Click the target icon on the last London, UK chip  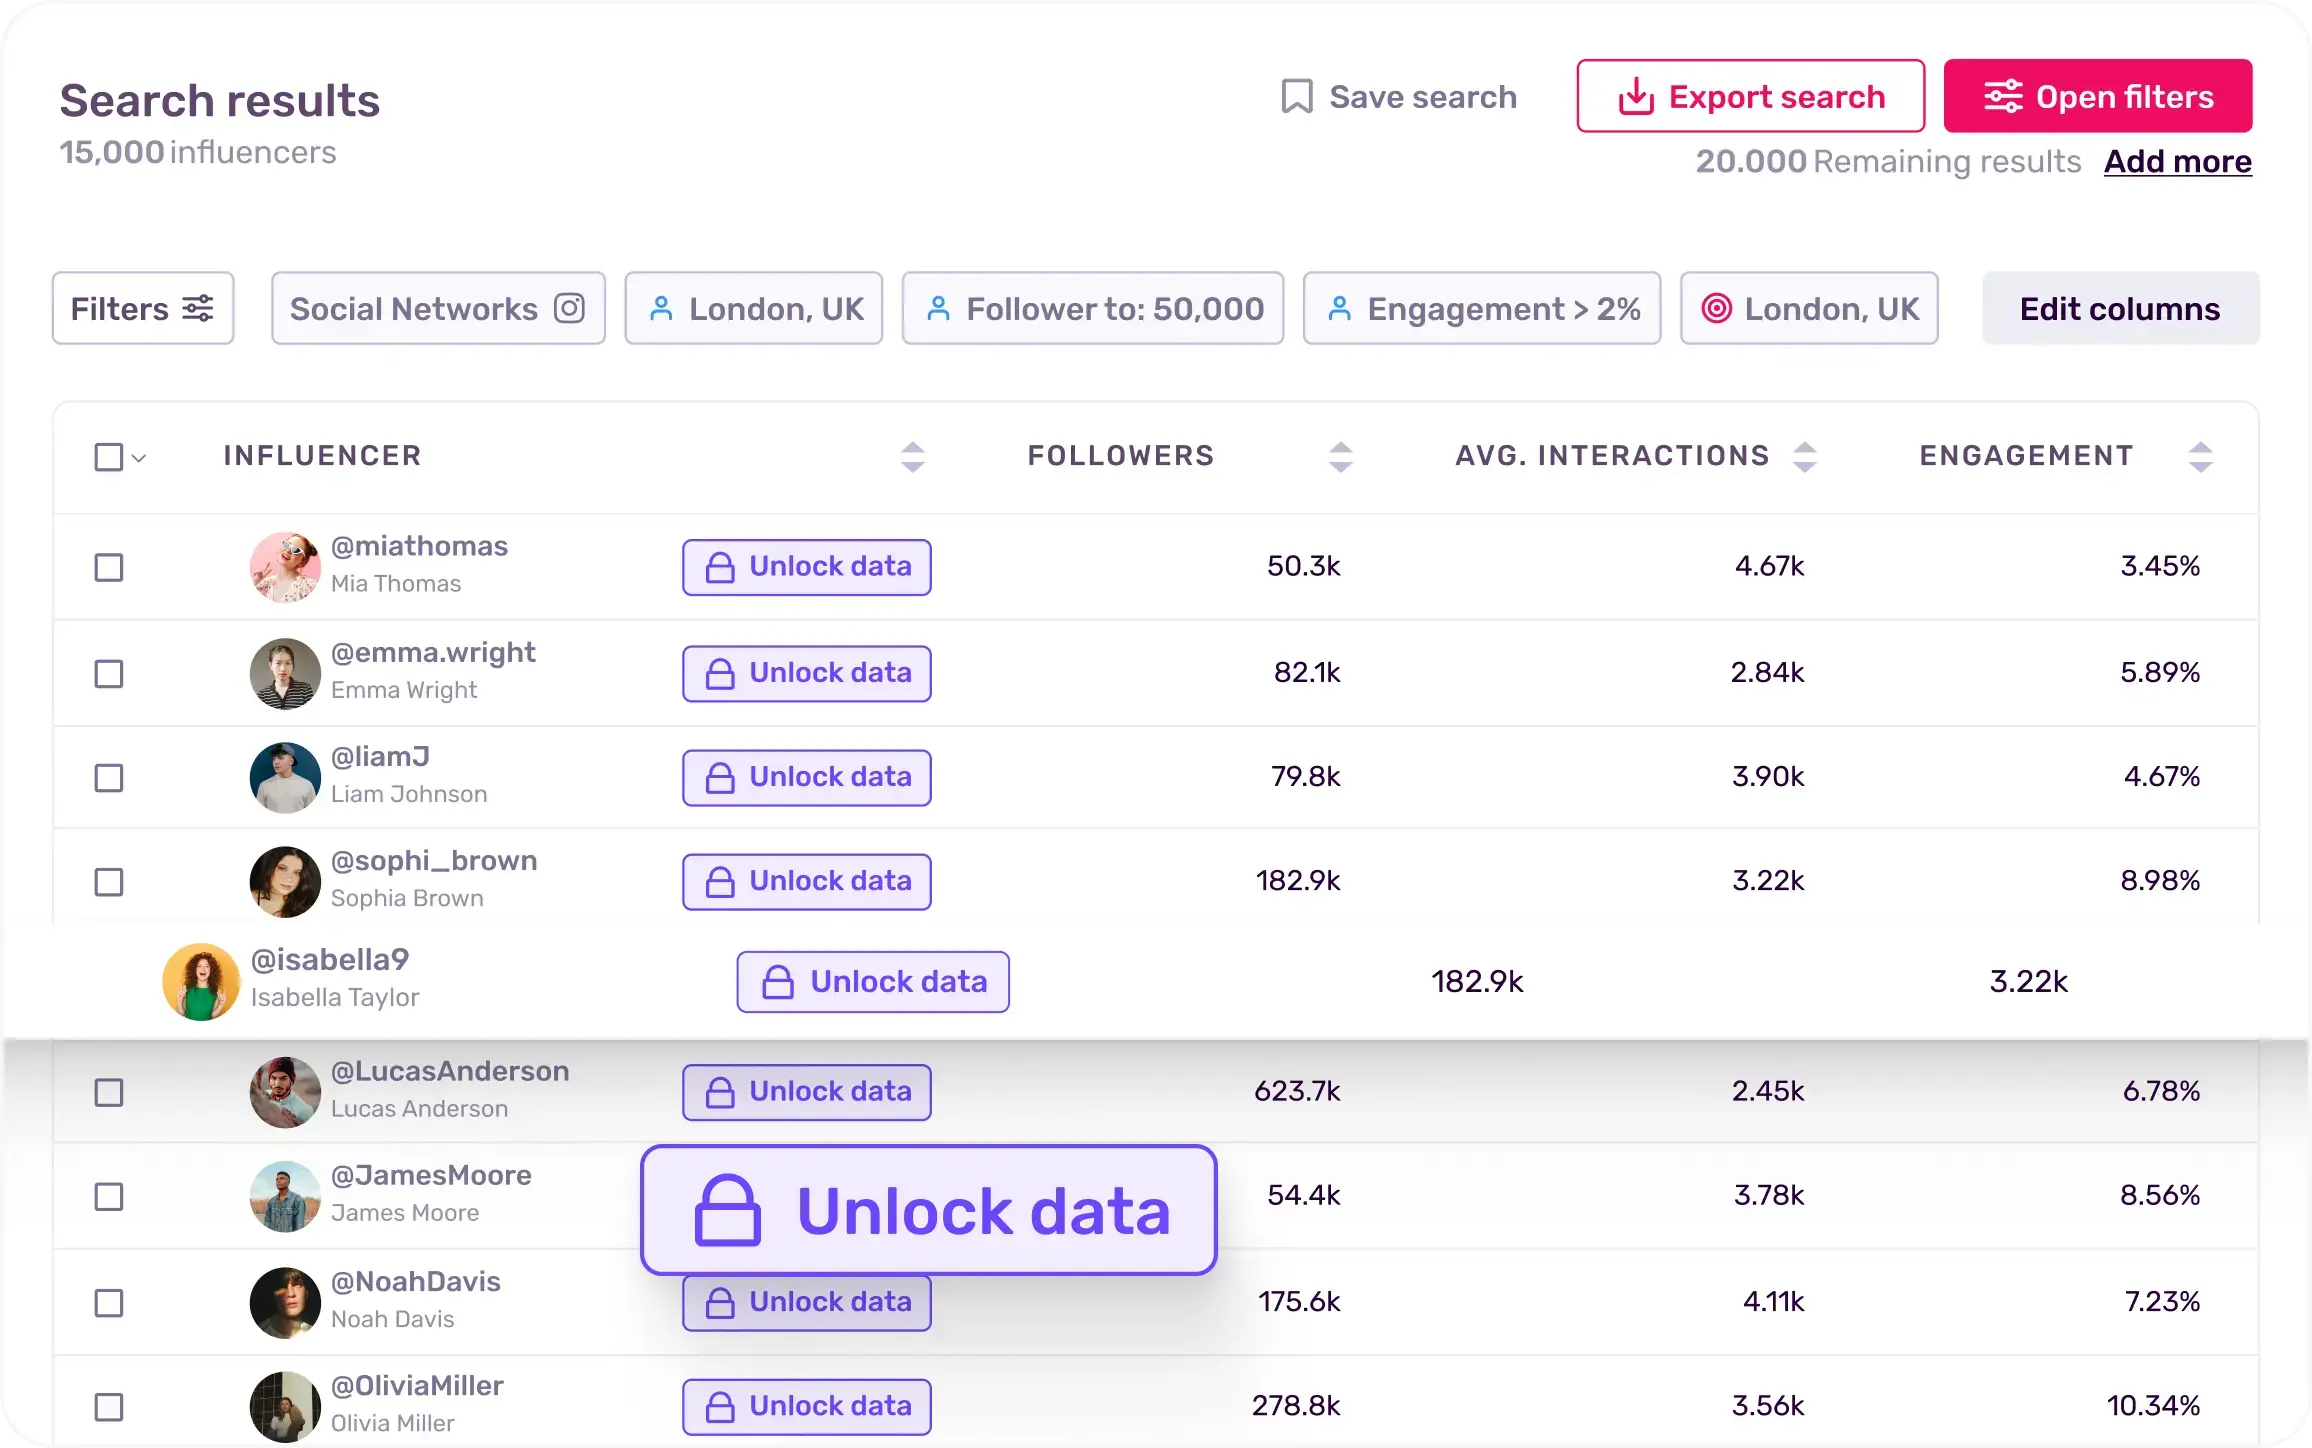point(1716,308)
